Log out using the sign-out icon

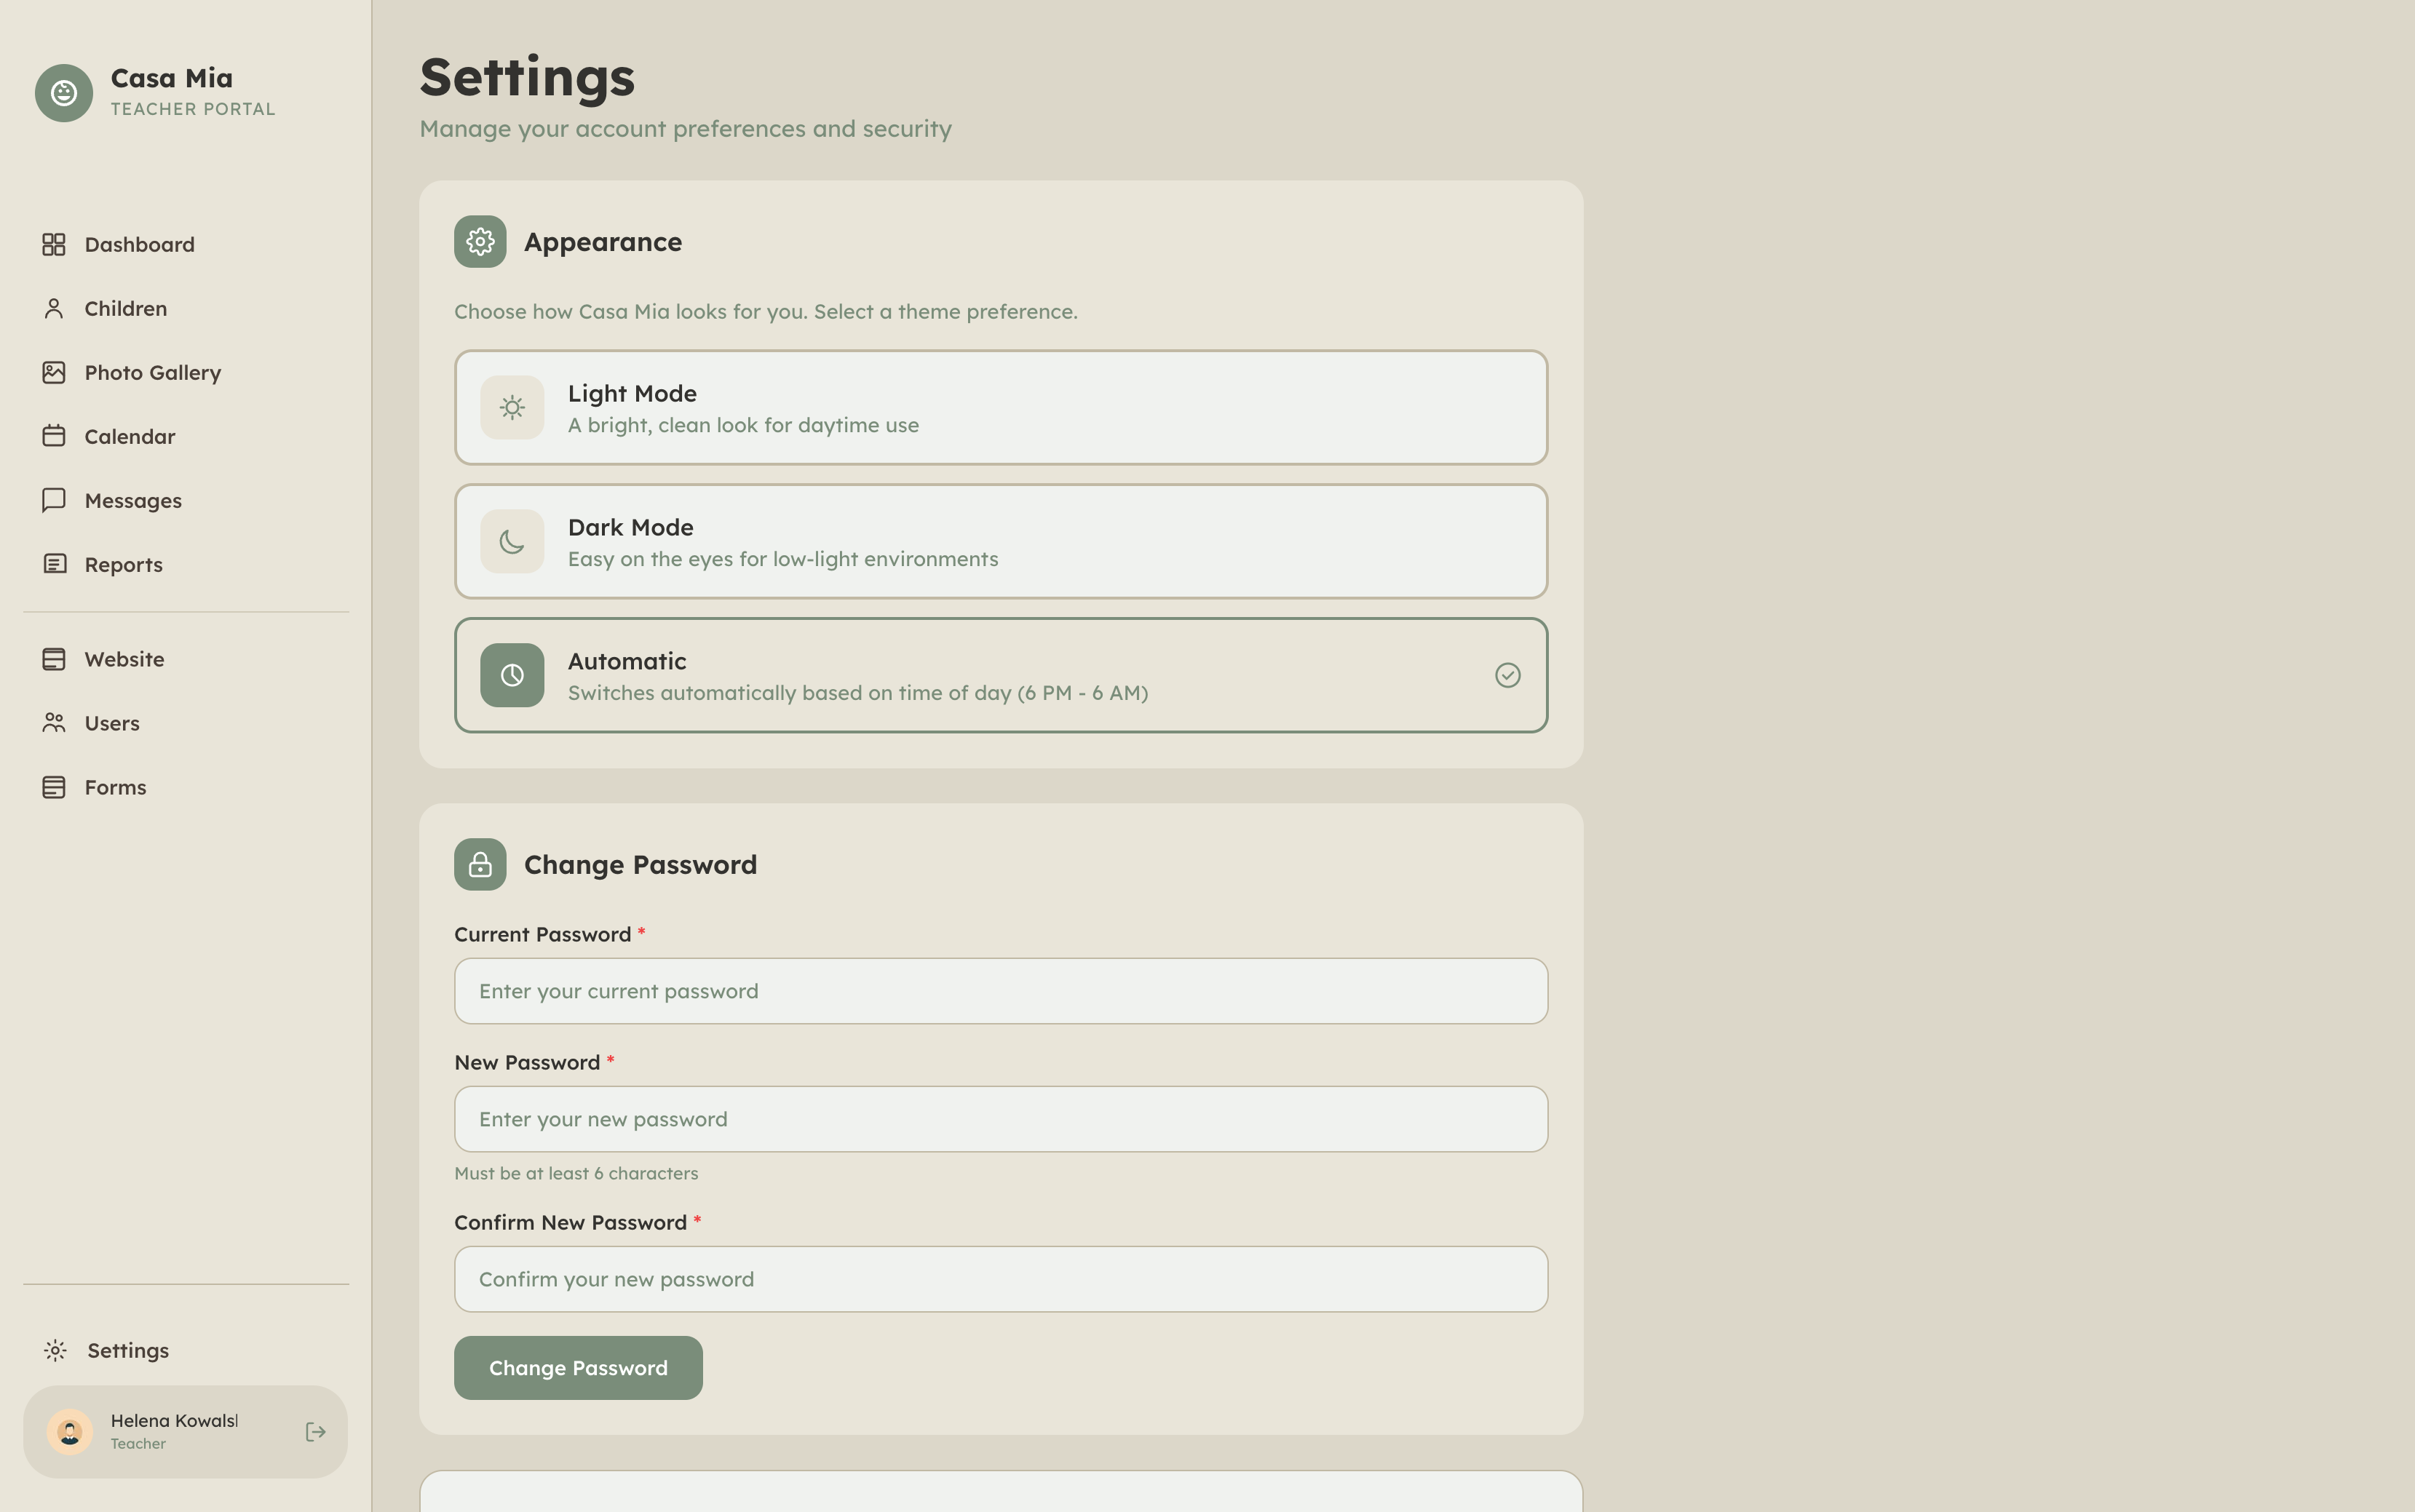[315, 1431]
